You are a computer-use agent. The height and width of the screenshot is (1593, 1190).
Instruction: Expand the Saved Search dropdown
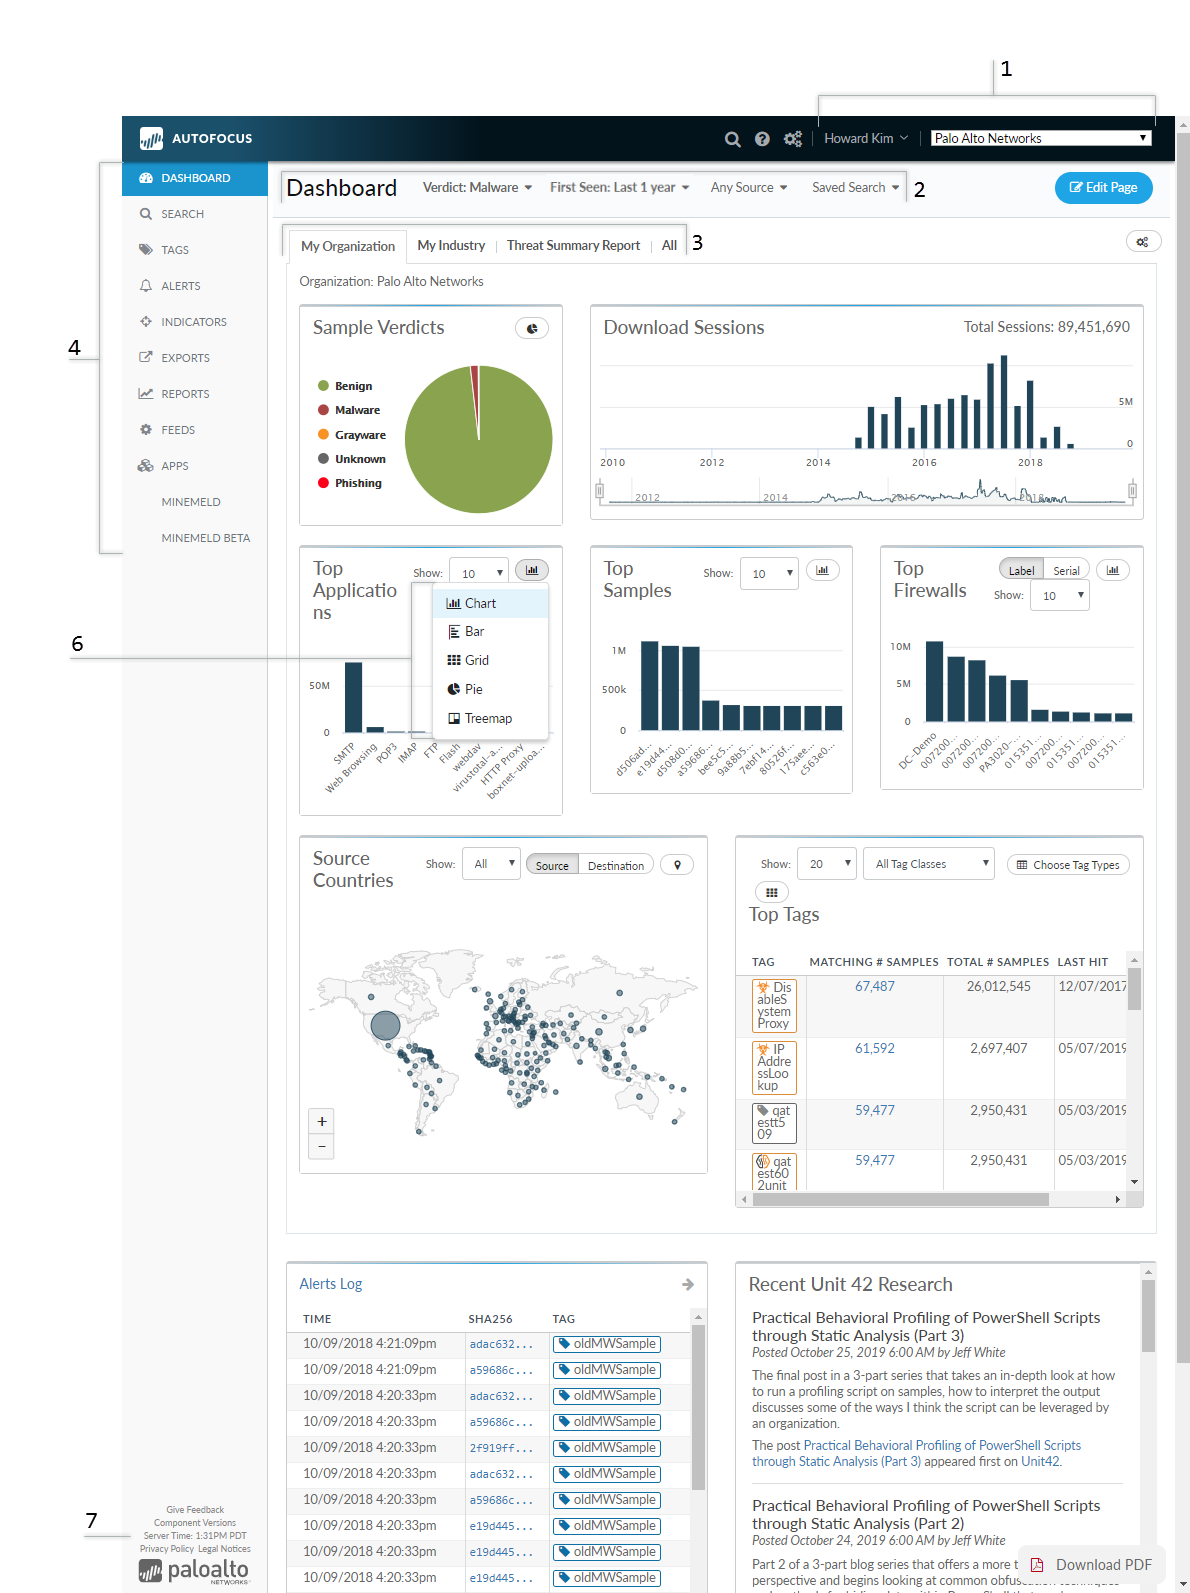coord(855,188)
